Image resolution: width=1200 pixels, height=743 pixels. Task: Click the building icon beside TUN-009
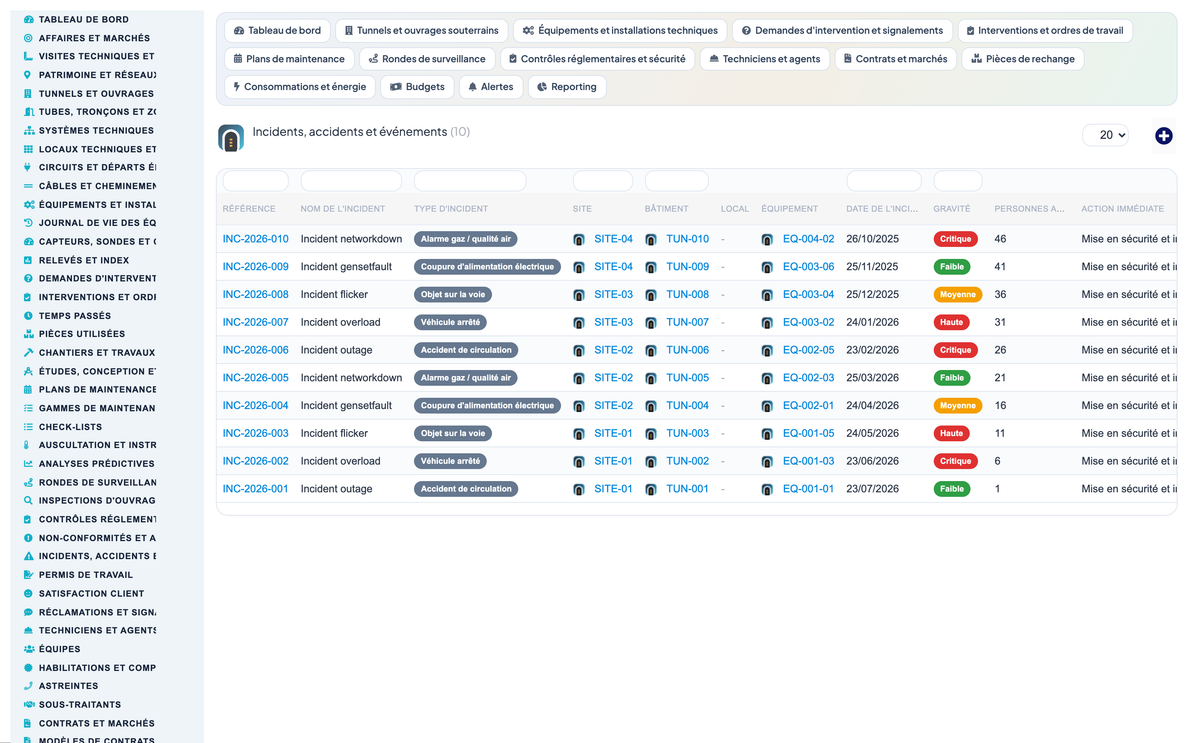(651, 268)
